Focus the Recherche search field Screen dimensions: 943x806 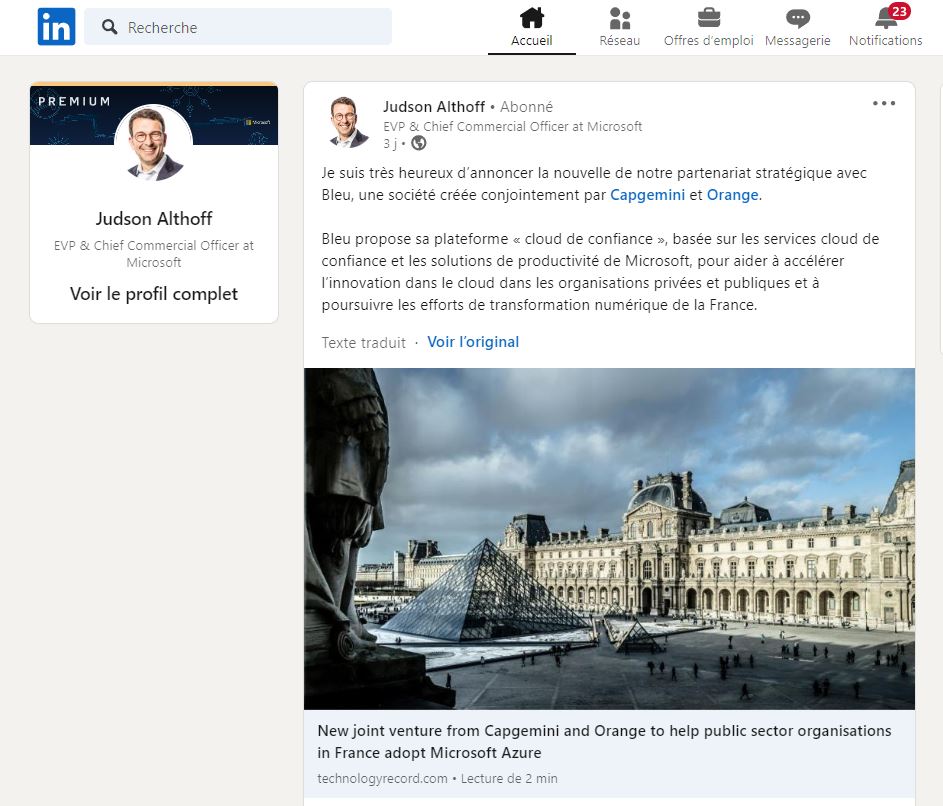(238, 26)
